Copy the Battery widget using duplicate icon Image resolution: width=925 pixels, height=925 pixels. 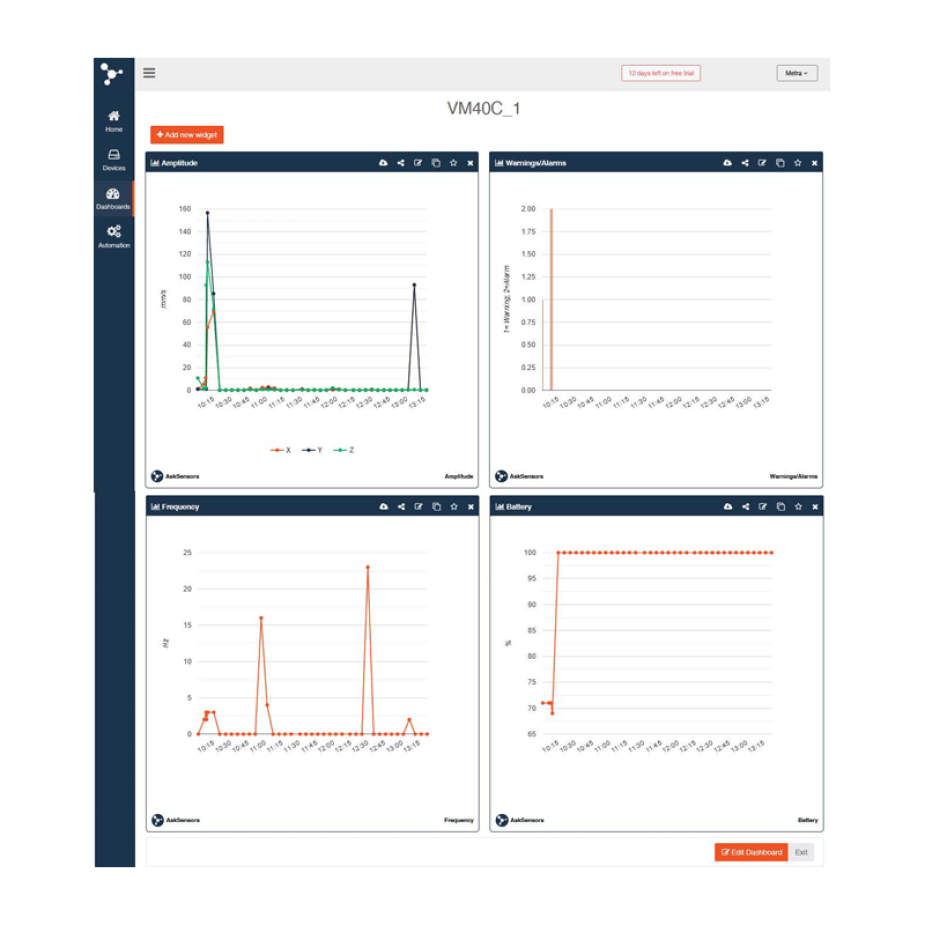[780, 507]
